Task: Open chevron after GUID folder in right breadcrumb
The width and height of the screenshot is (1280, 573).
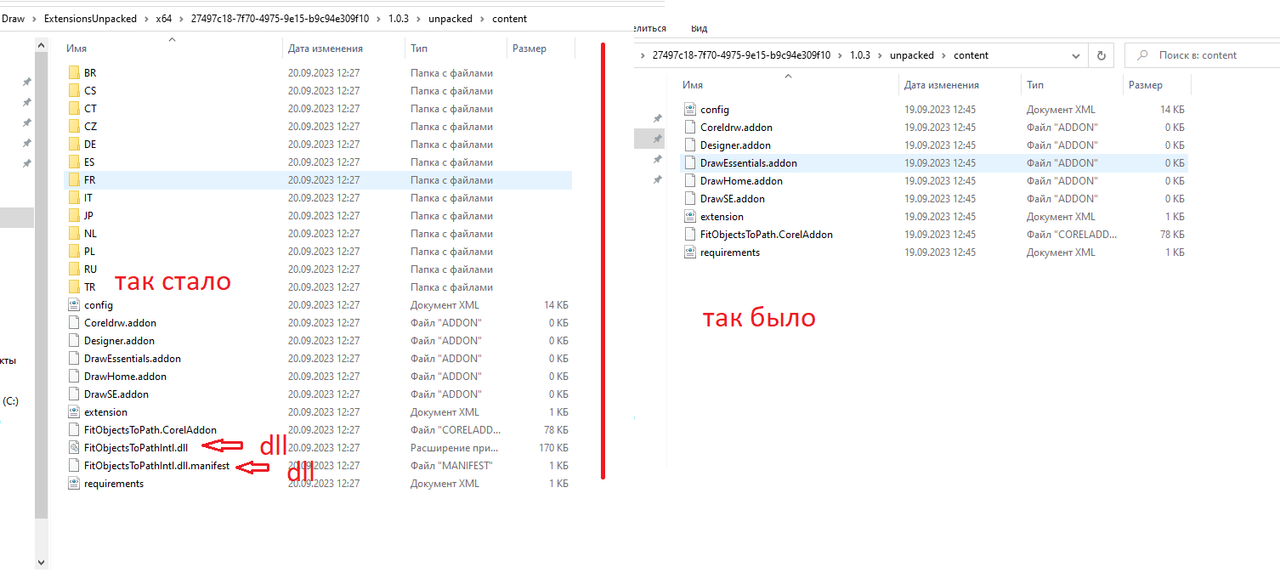Action: coord(840,56)
